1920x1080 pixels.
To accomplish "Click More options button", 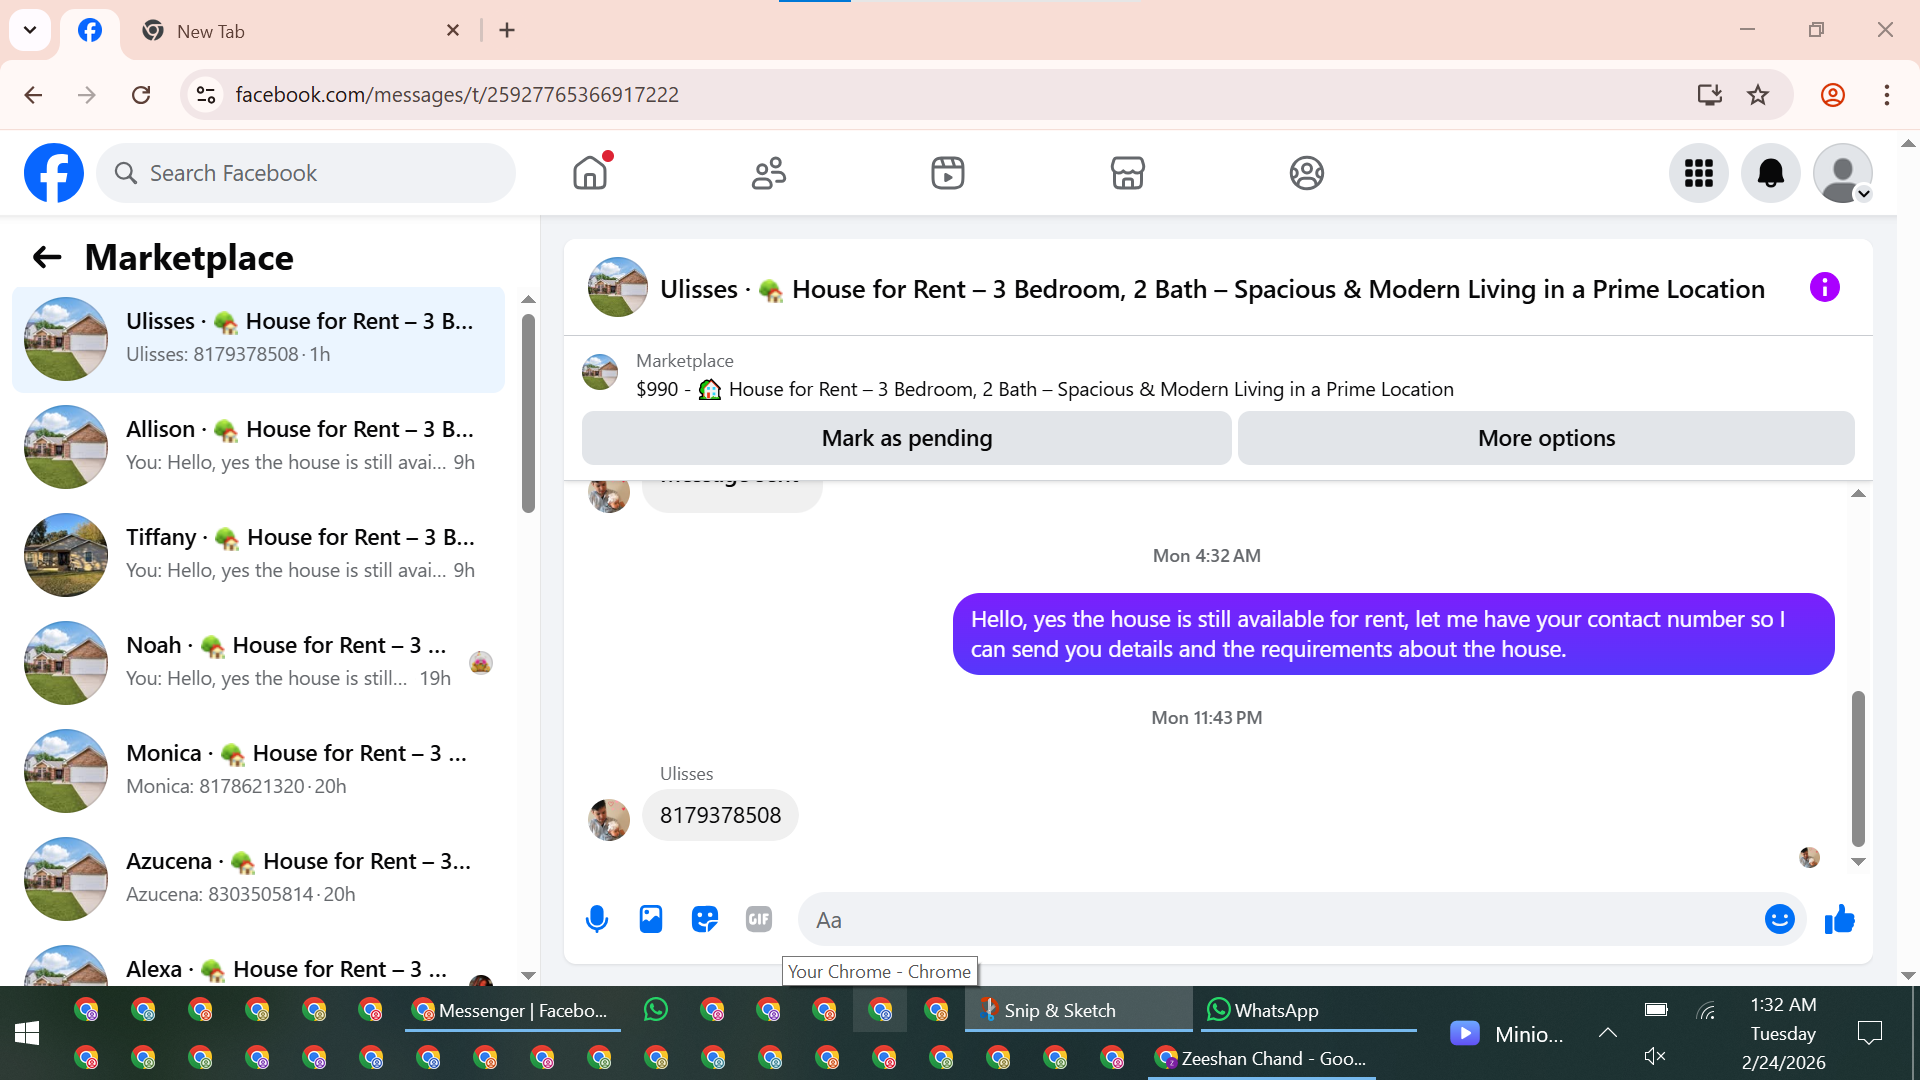I will [1546, 438].
